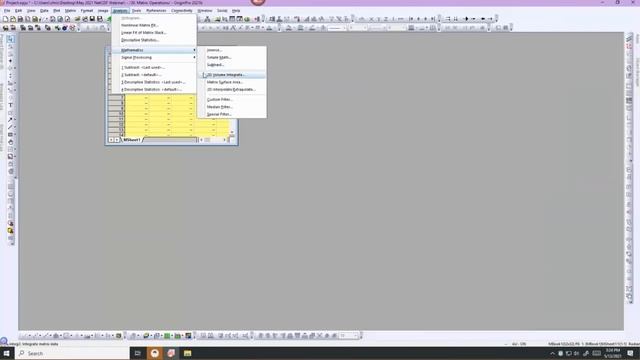Screen dimensions: 640x360
Task: Expand the Mathematics submenu
Action: 154,50
